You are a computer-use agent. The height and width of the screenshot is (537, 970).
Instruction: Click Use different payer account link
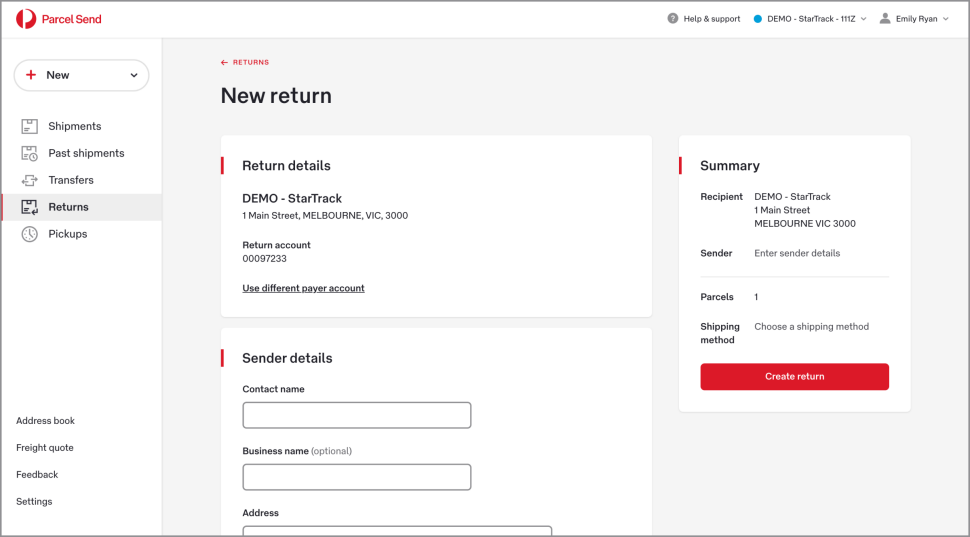303,288
